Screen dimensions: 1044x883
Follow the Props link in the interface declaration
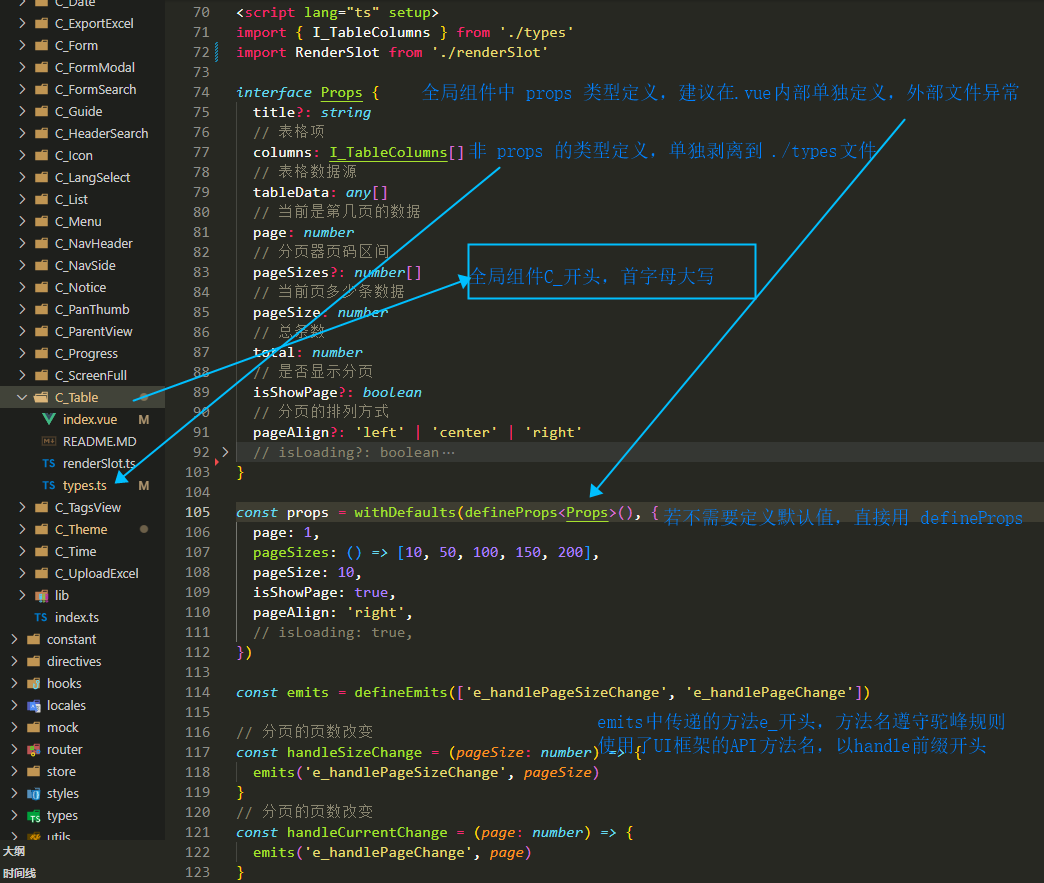(x=342, y=93)
